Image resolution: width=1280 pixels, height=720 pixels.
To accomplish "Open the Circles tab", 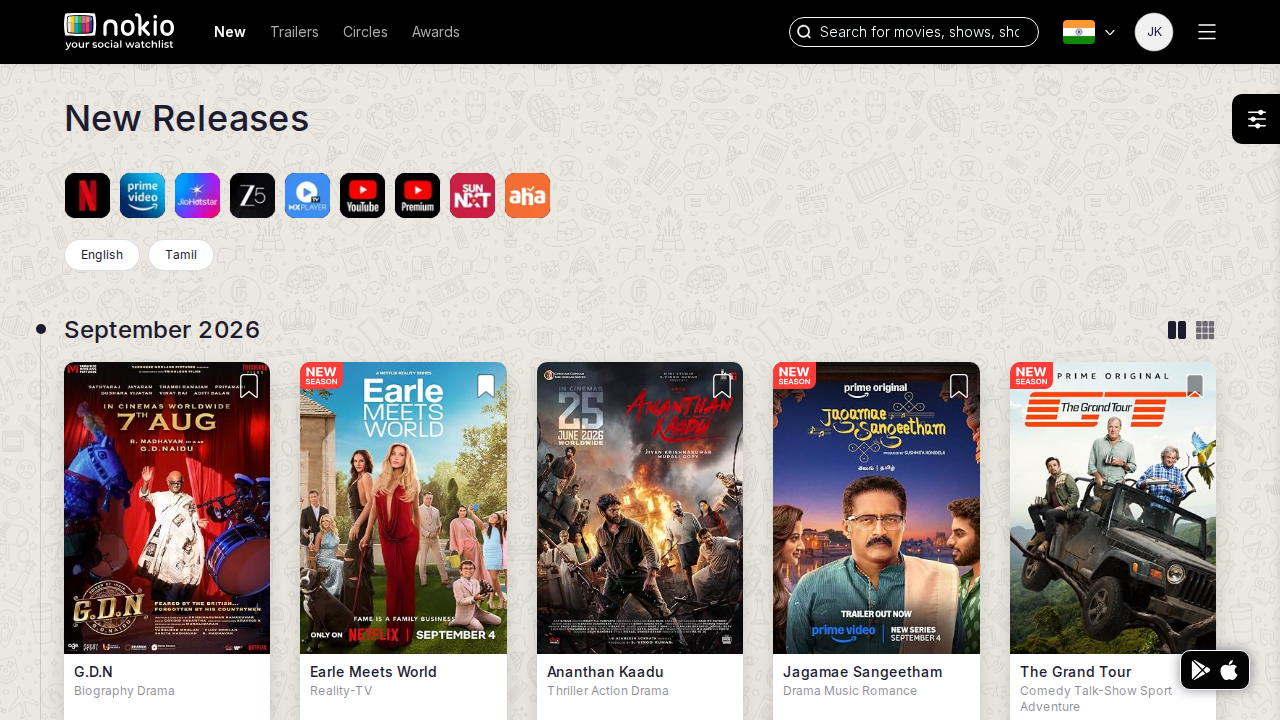I will pyautogui.click(x=365, y=32).
